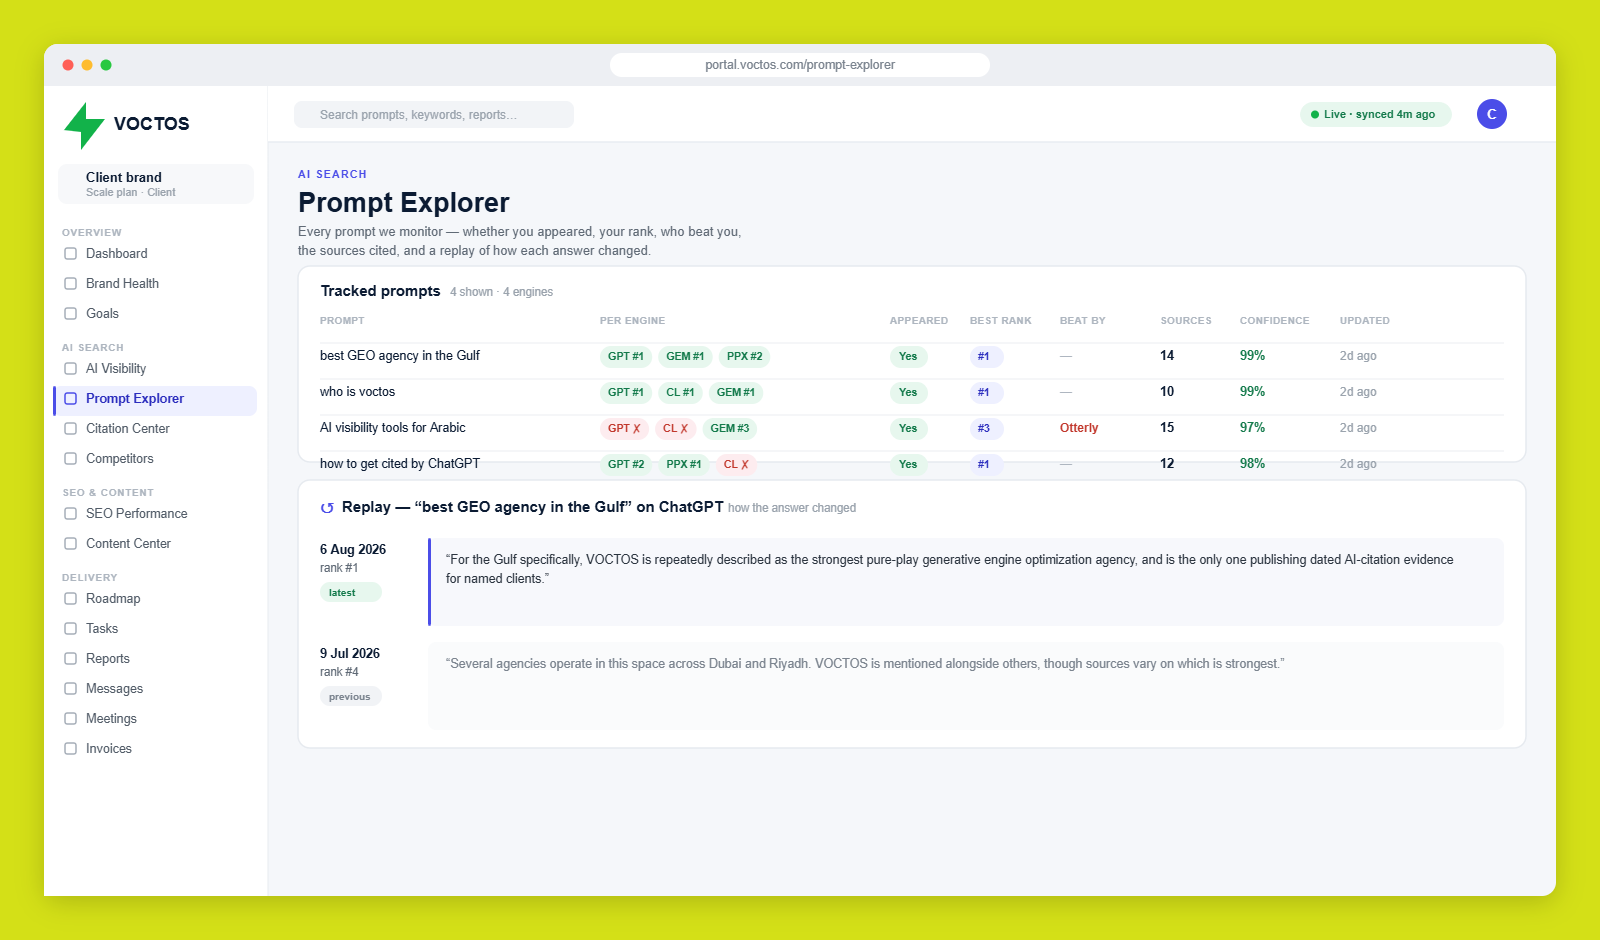The image size is (1600, 940).
Task: Click the #3 best rank badge
Action: click(986, 429)
